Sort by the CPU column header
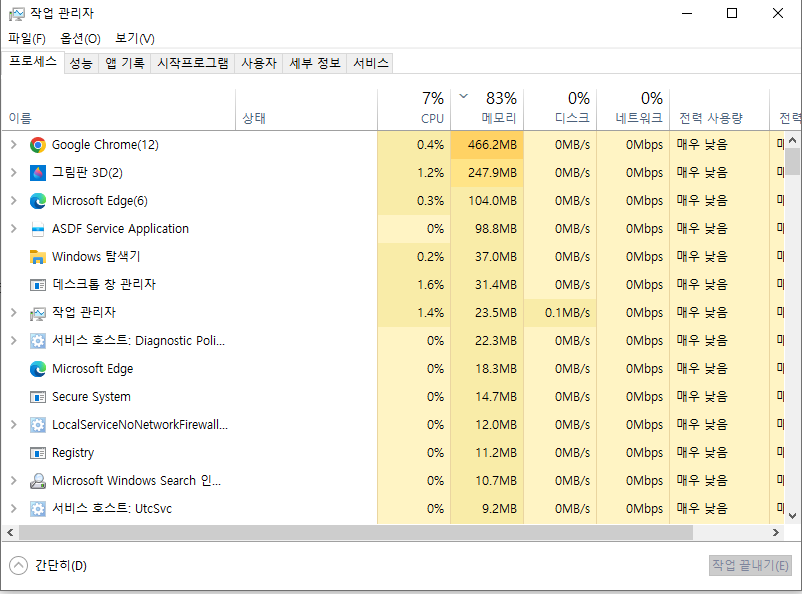 [414, 109]
